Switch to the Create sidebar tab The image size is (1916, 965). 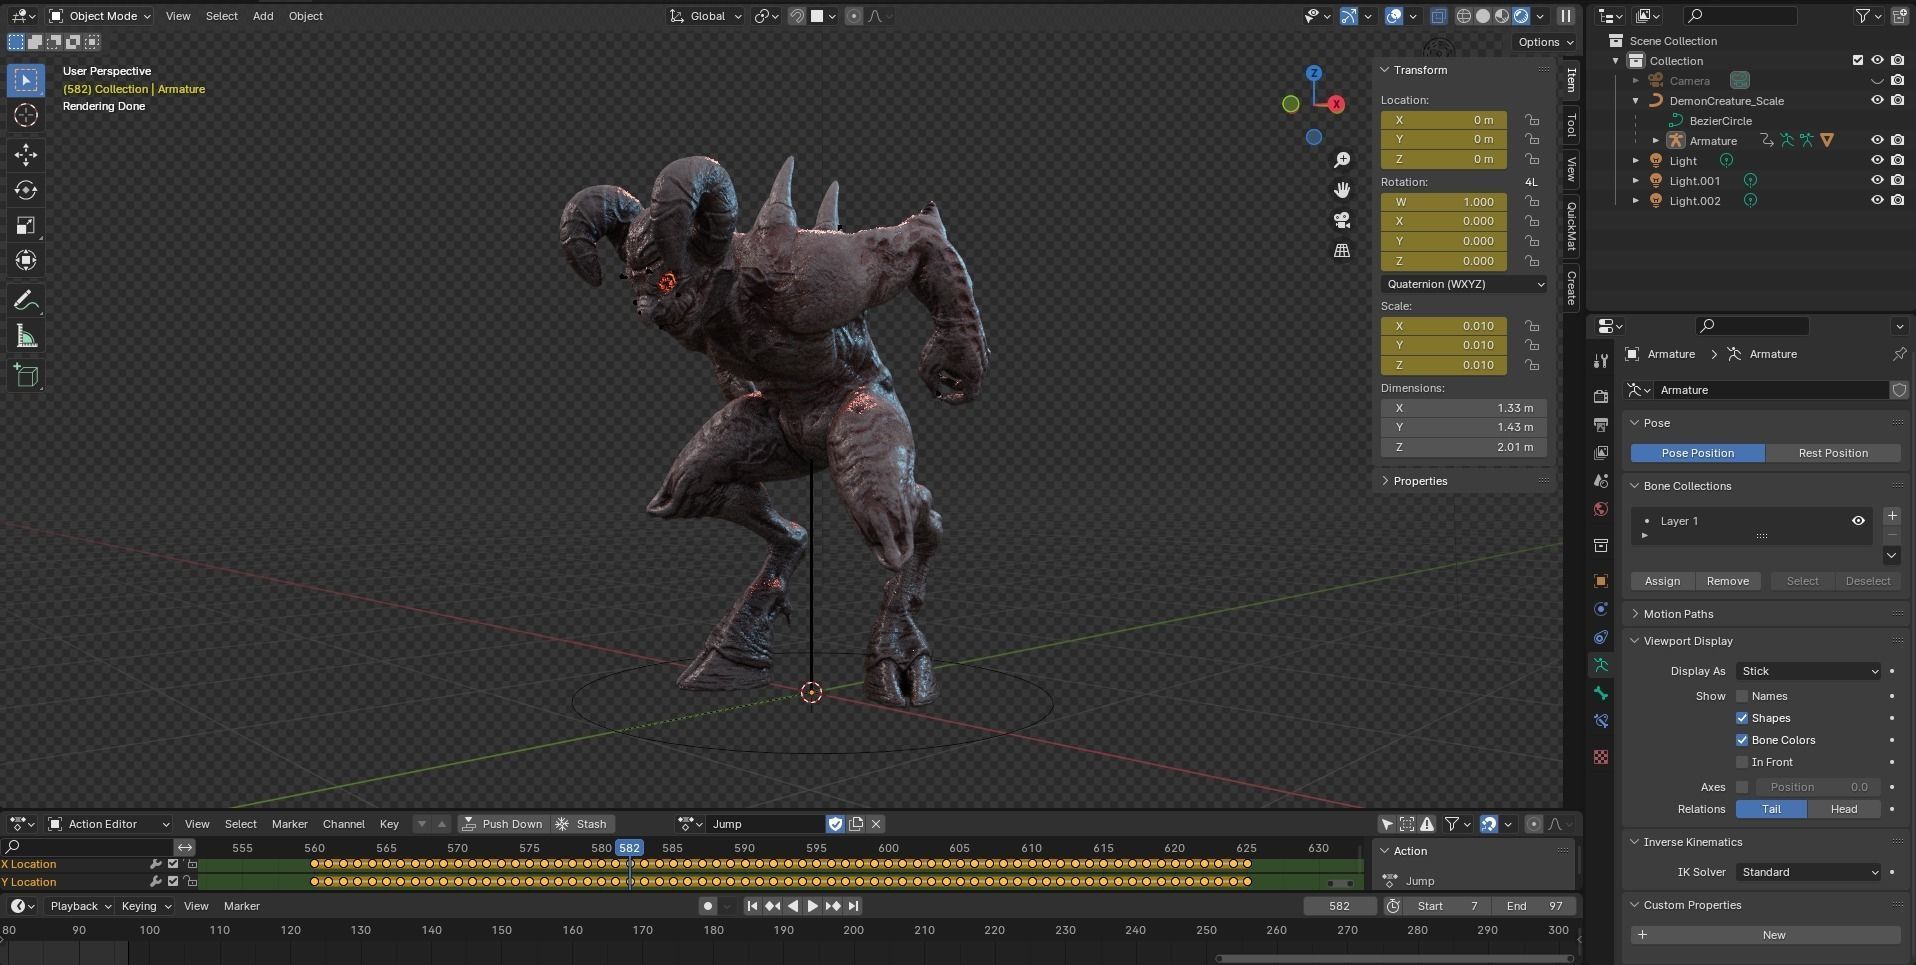pyautogui.click(x=1572, y=287)
